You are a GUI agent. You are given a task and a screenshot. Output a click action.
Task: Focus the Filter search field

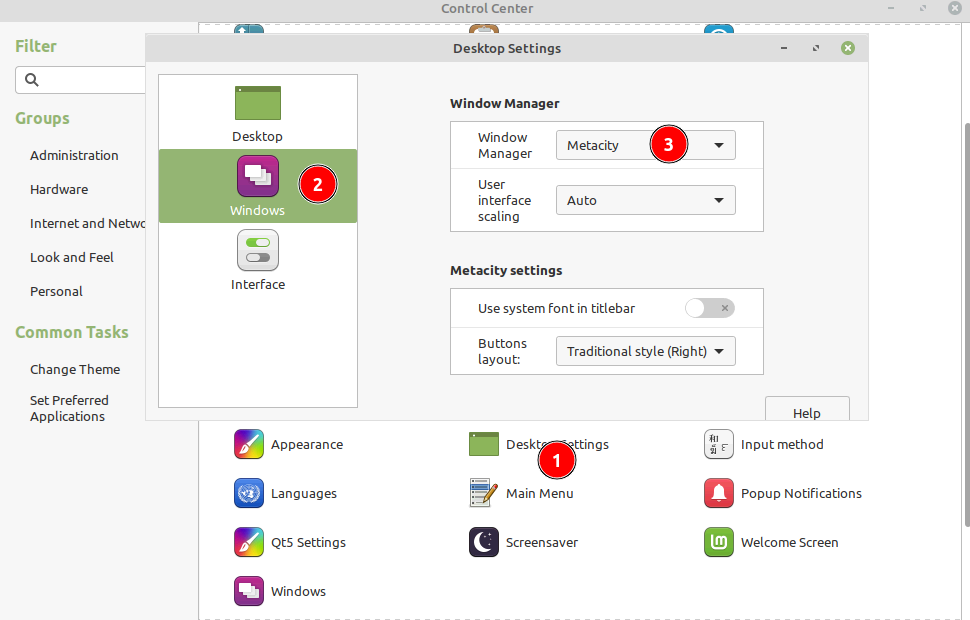80,80
